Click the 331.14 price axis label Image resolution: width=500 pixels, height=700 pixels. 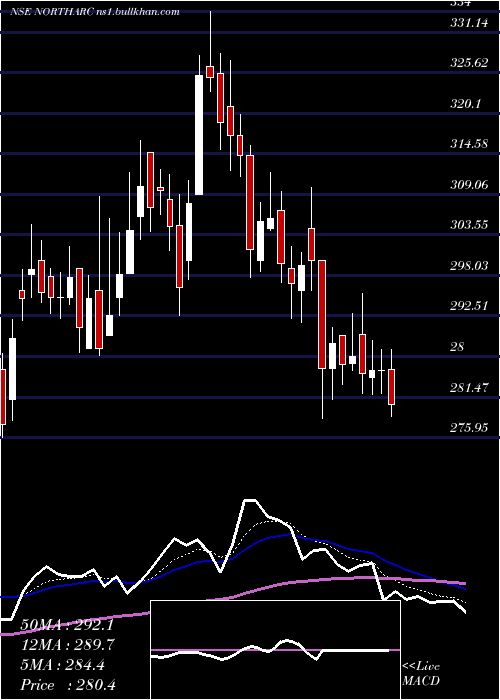point(469,22)
